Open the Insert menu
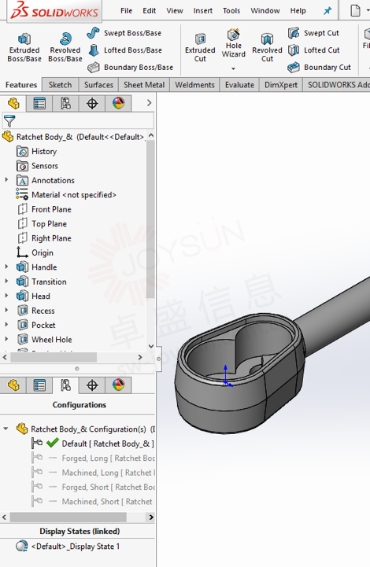 [203, 11]
